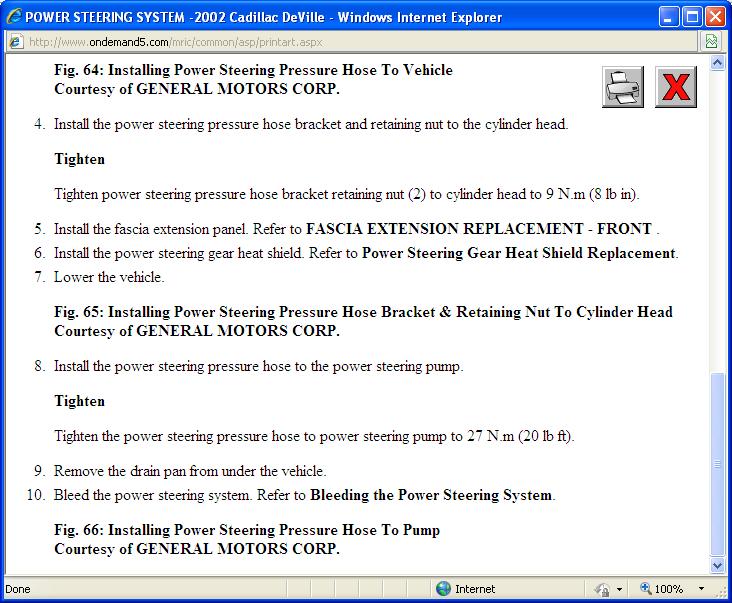Open the zoom level dropdown arrow

701,589
